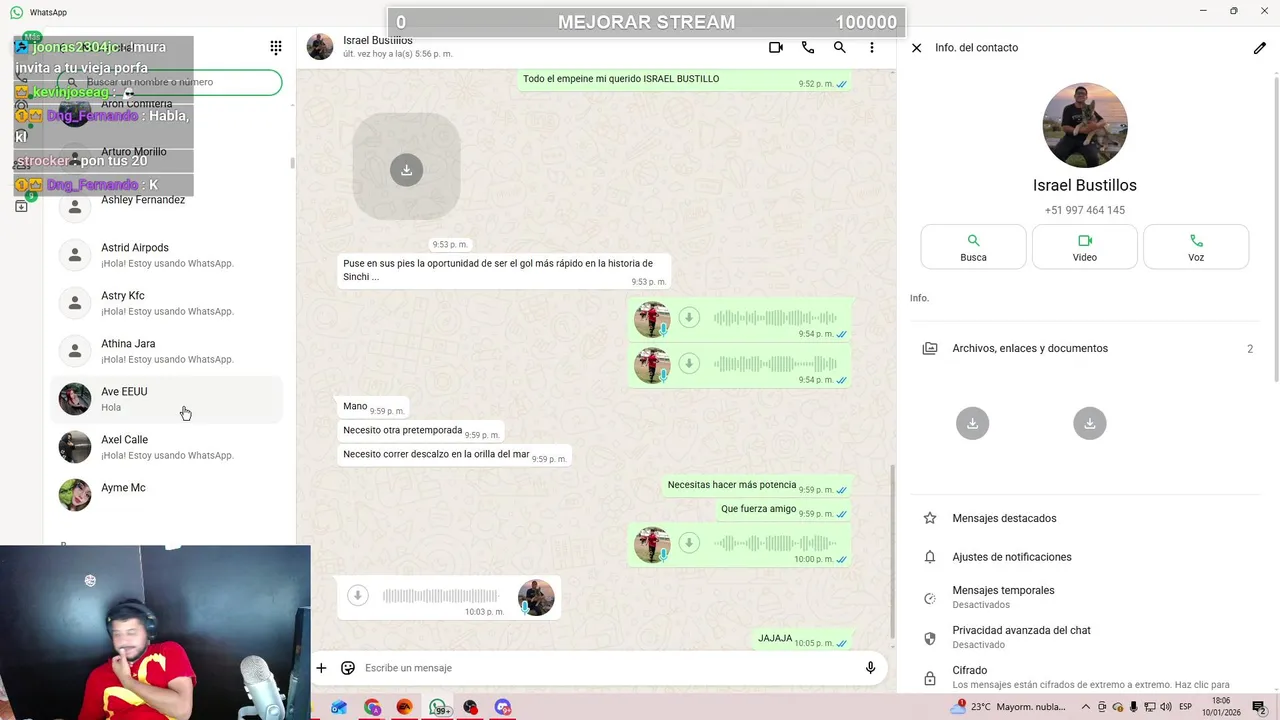Select contact Ayme Mc

point(167,495)
